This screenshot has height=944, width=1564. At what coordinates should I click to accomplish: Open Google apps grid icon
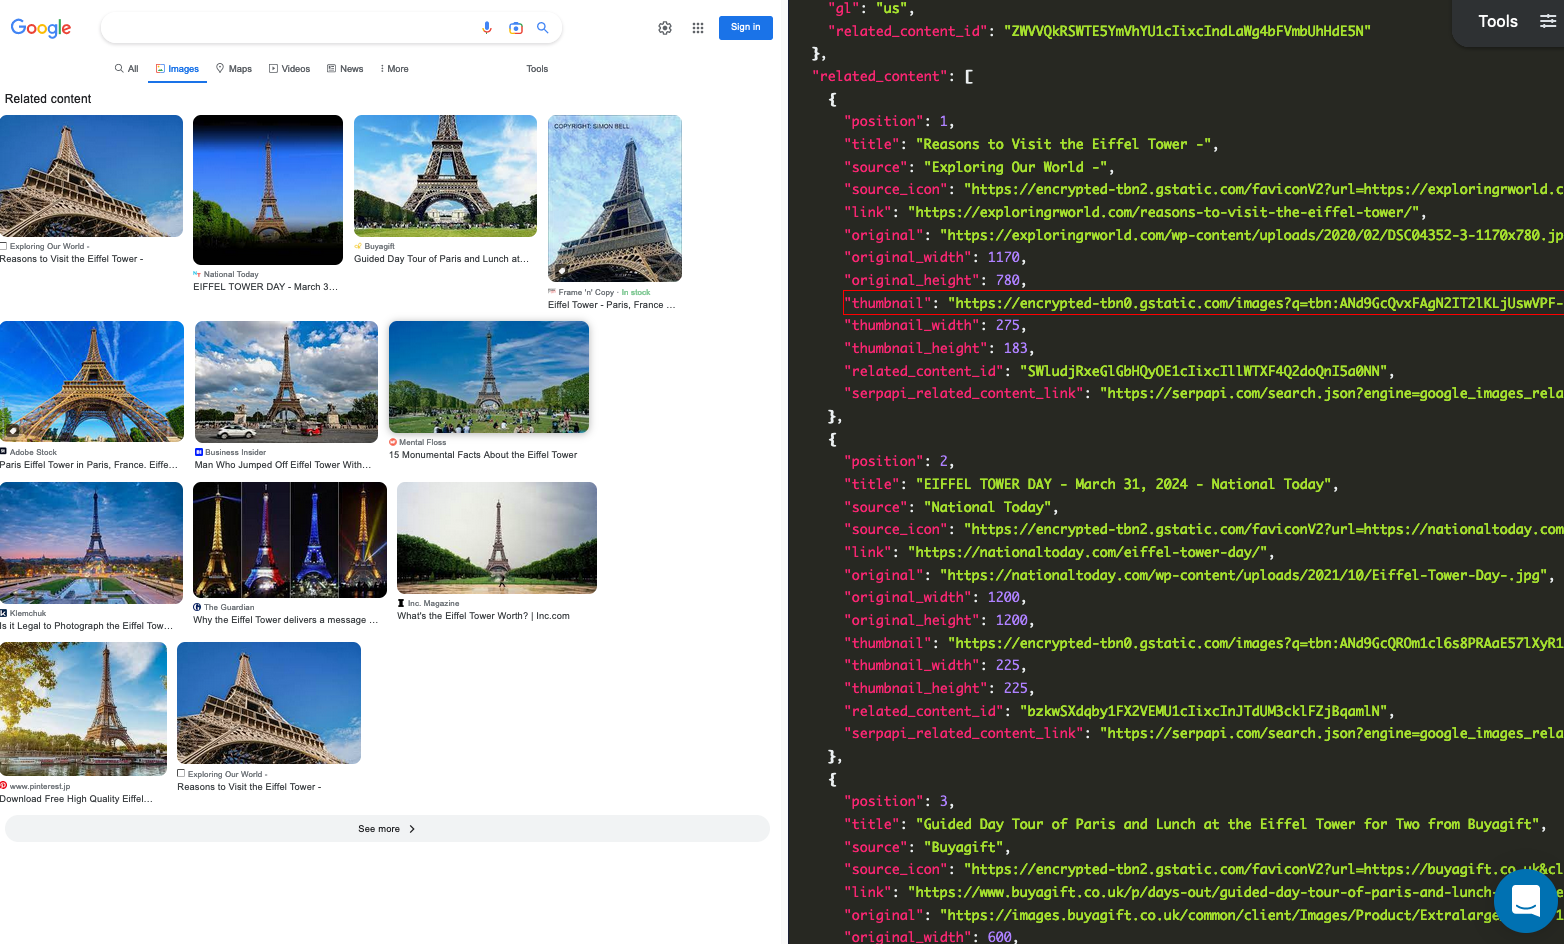(x=698, y=28)
